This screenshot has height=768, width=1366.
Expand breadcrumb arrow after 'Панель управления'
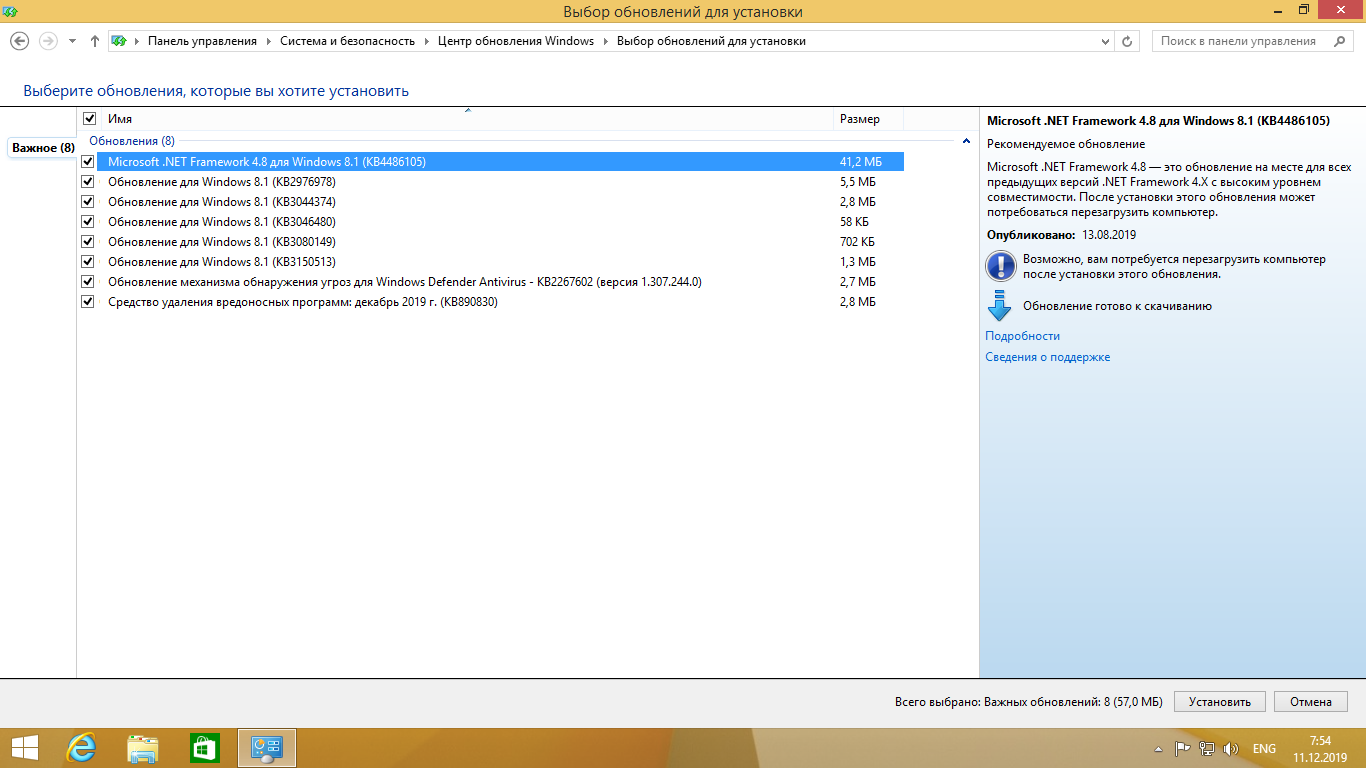[268, 42]
